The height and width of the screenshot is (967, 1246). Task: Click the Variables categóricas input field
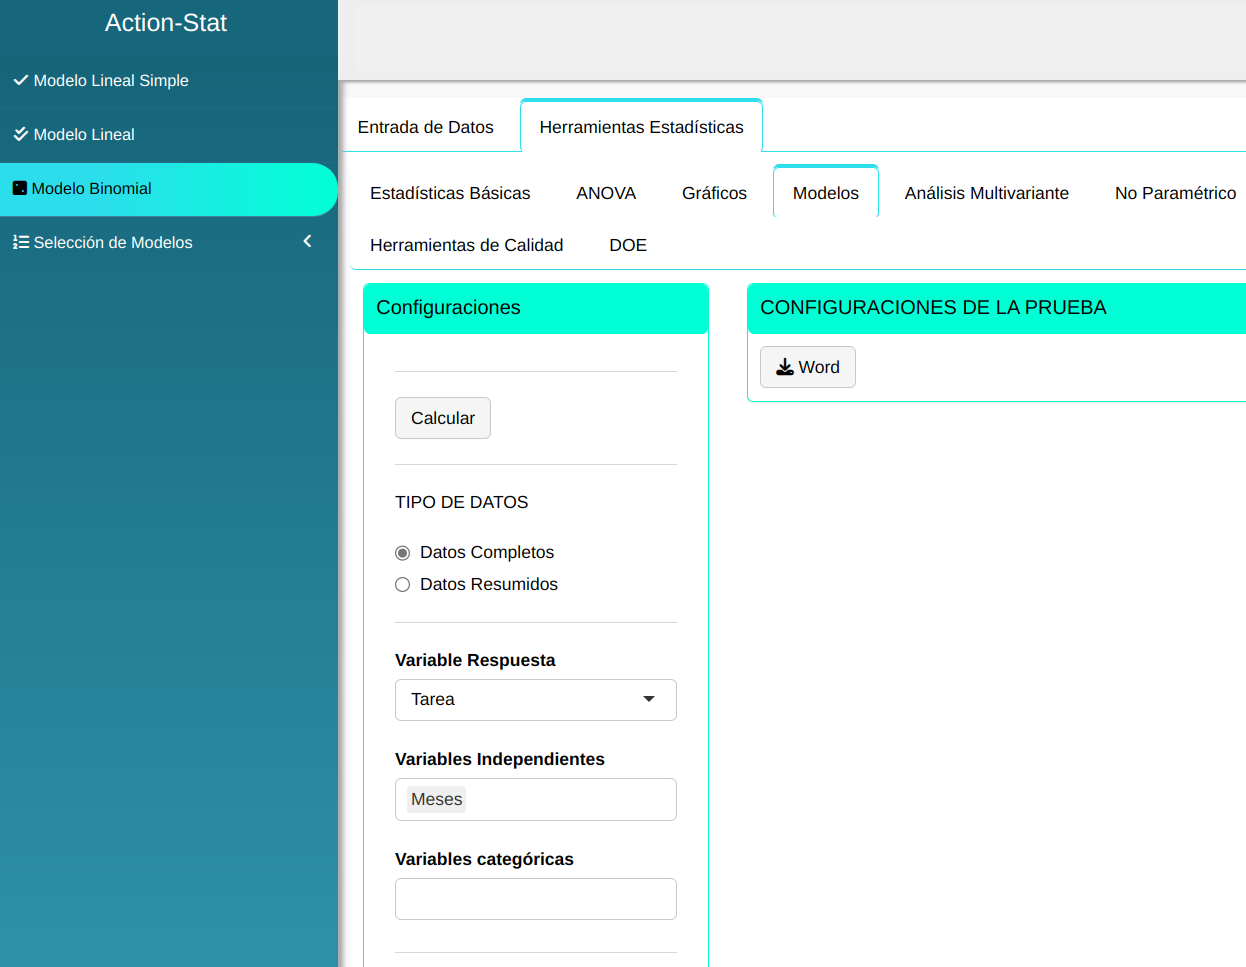tap(535, 899)
